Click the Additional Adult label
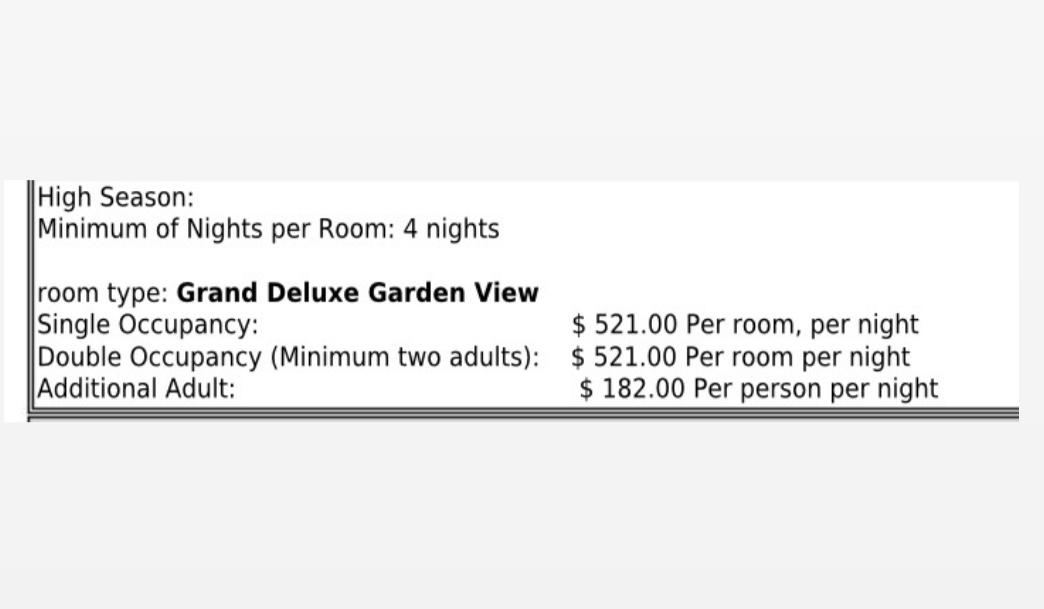The width and height of the screenshot is (1044, 609). [136, 389]
